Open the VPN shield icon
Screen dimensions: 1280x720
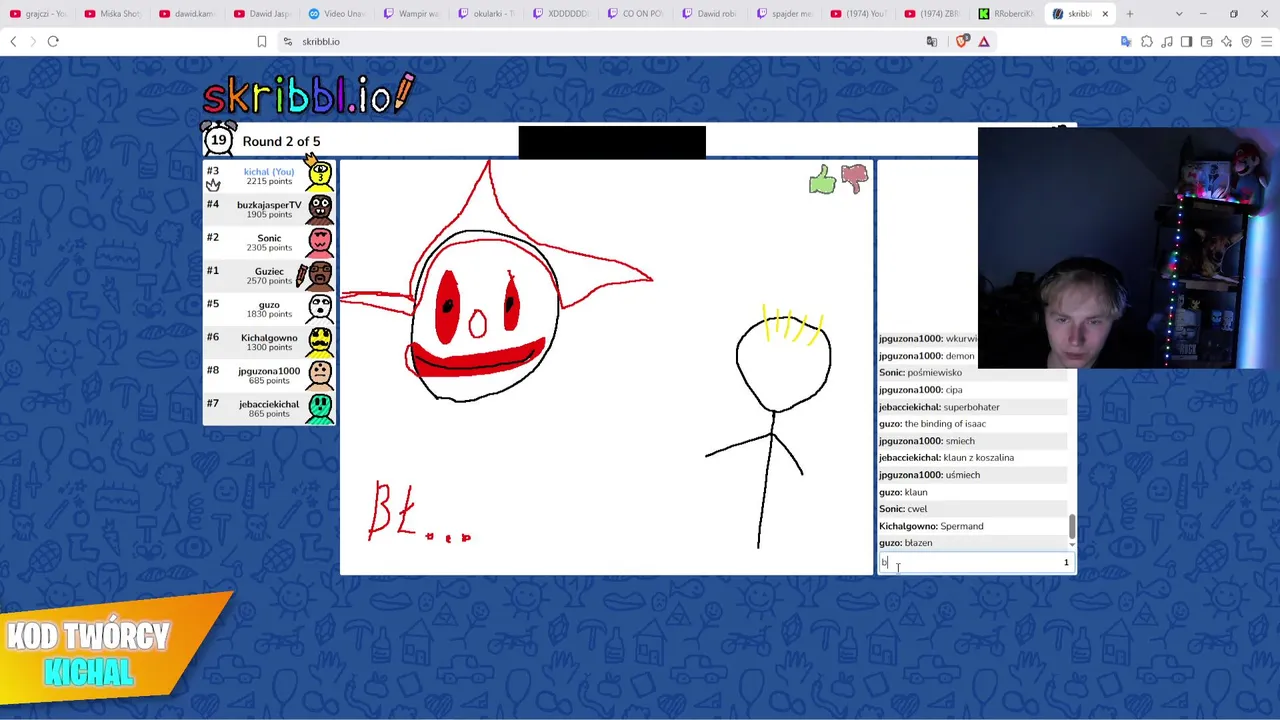click(1247, 41)
